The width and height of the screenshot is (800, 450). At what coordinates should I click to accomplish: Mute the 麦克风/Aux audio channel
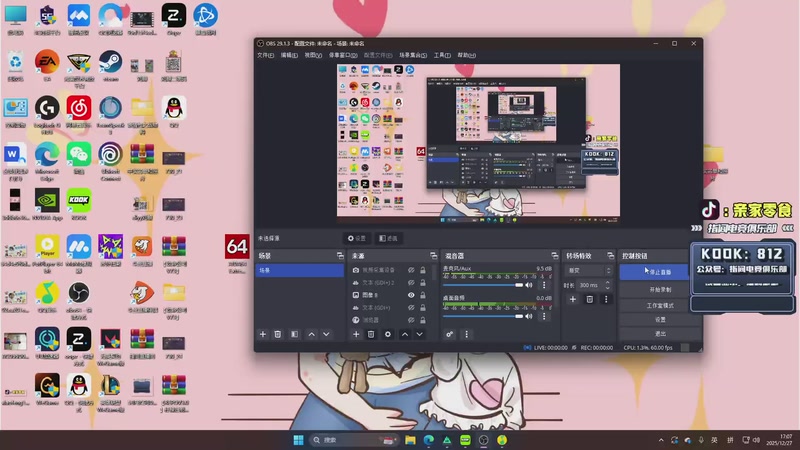tap(529, 285)
